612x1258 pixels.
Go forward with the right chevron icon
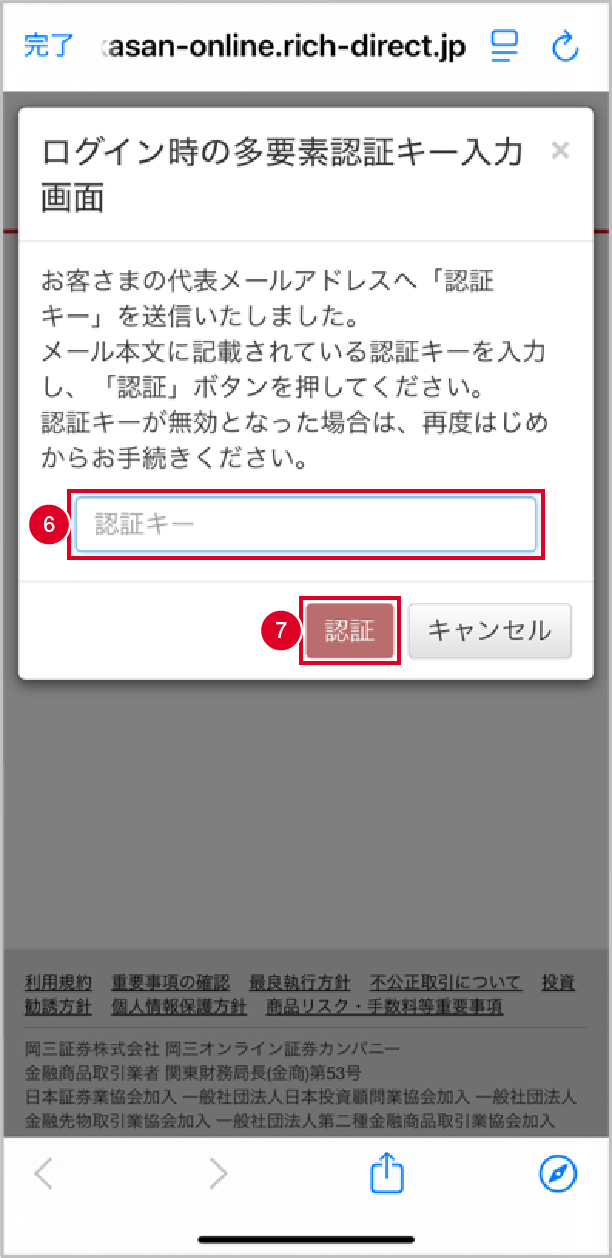pos(218,1174)
